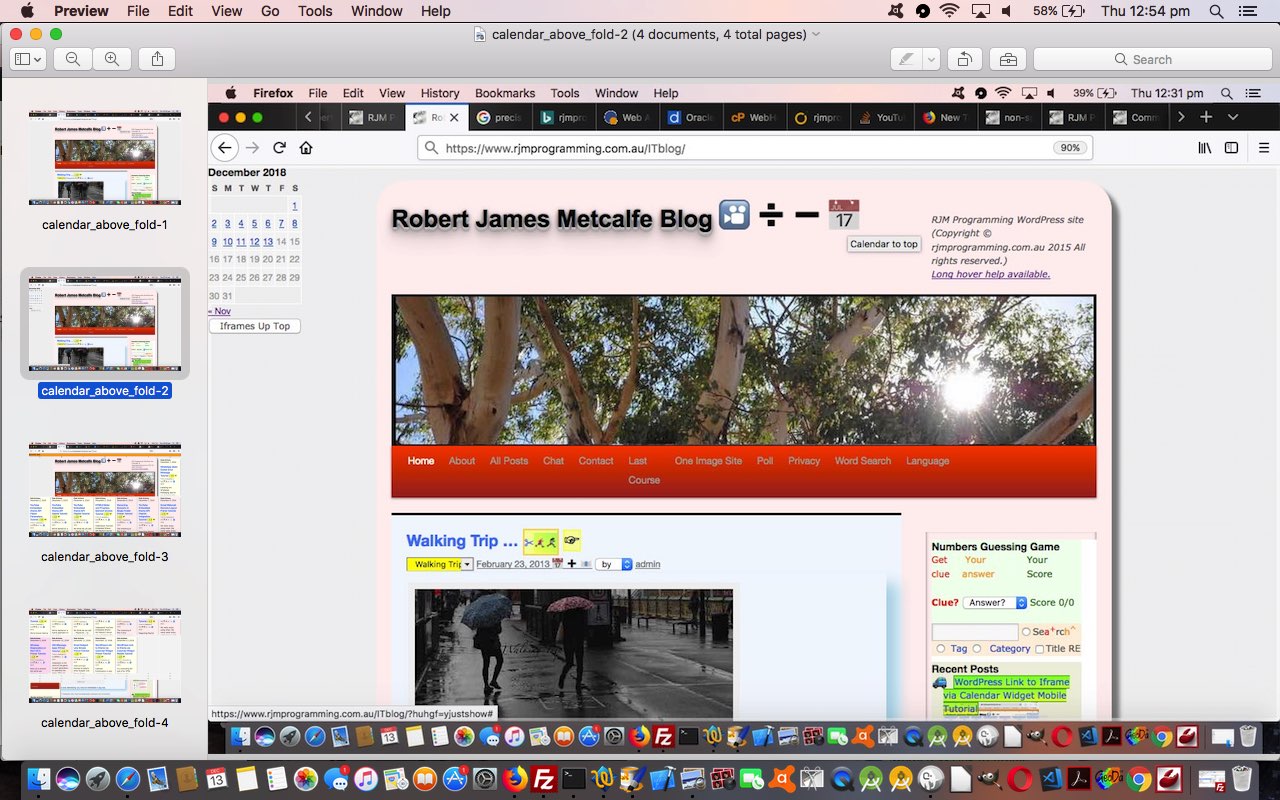Open the Tools menu in Preview

click(x=315, y=11)
